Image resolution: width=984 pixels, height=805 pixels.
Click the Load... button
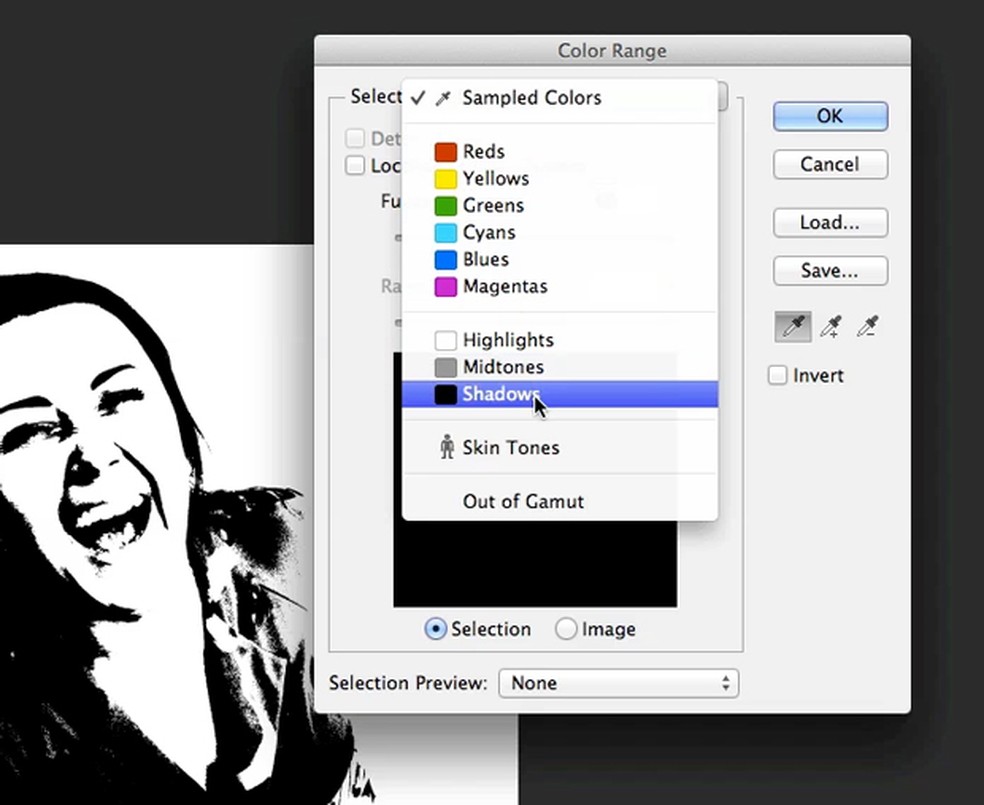[x=830, y=222]
